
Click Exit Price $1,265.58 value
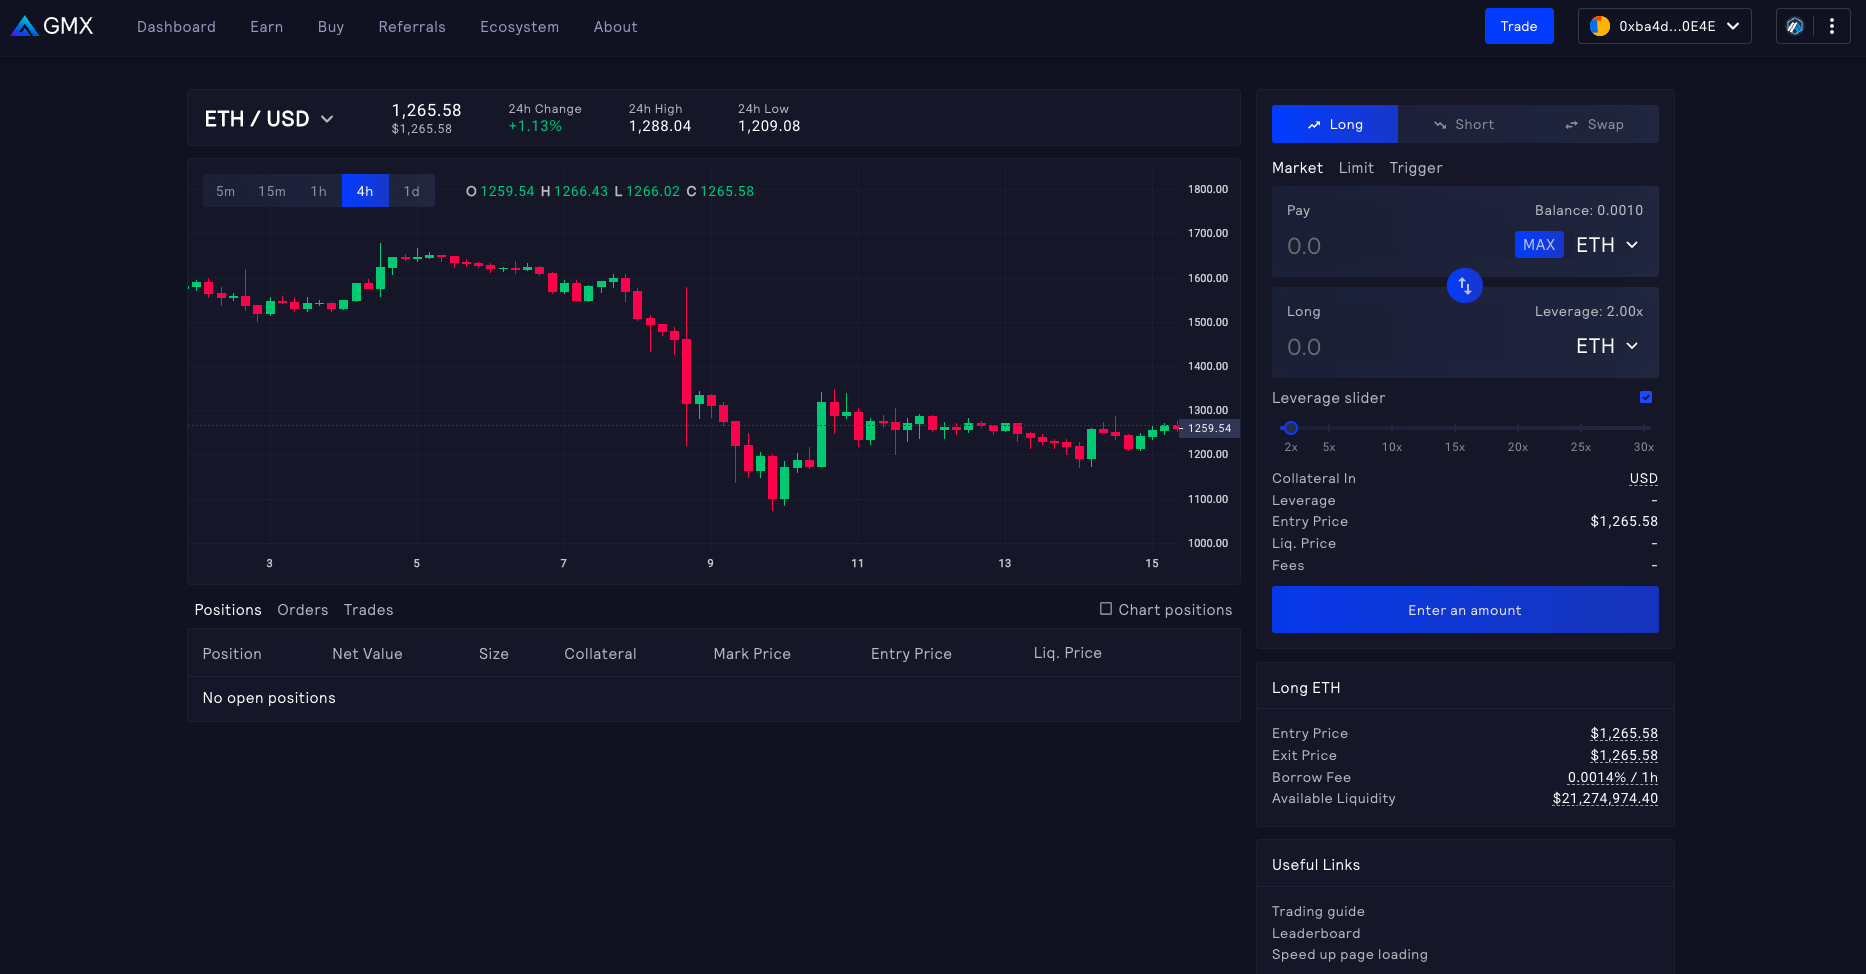1624,755
